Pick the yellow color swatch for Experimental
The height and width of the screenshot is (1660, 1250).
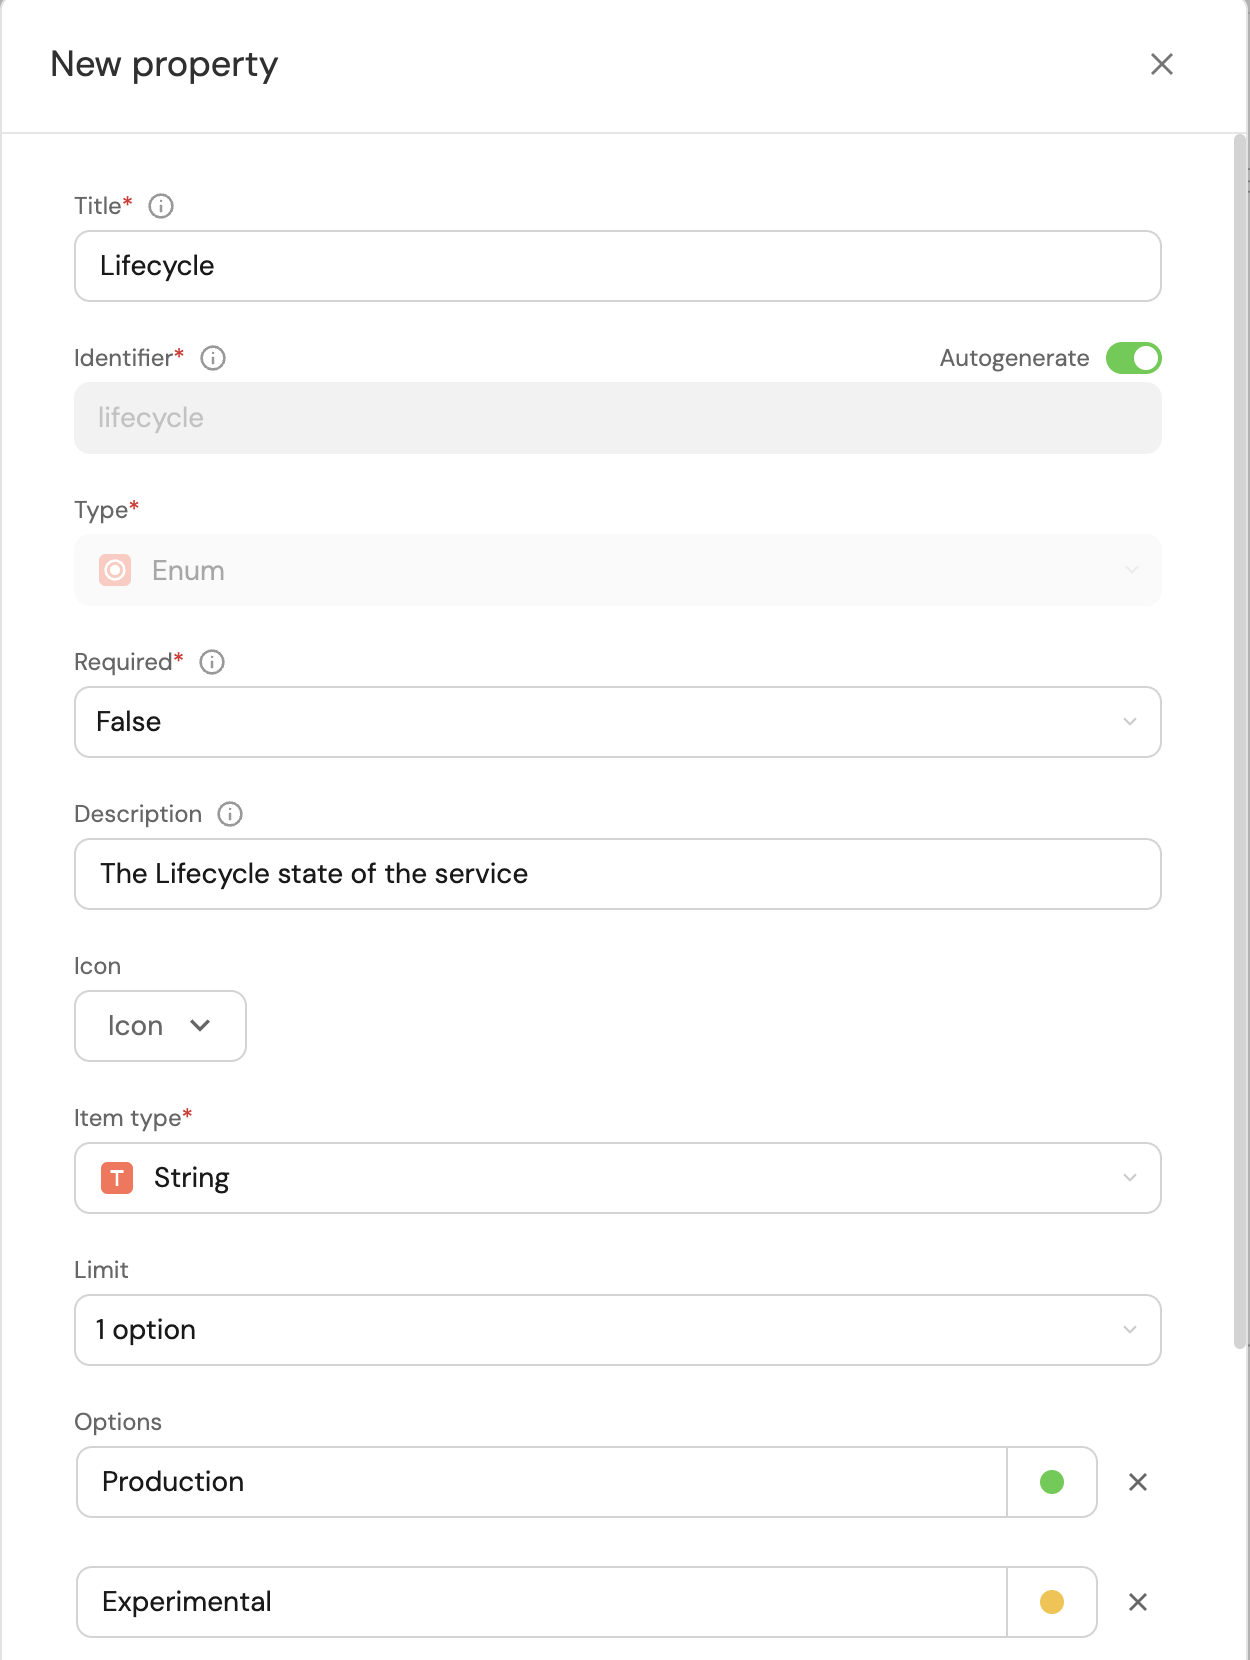click(1051, 1602)
